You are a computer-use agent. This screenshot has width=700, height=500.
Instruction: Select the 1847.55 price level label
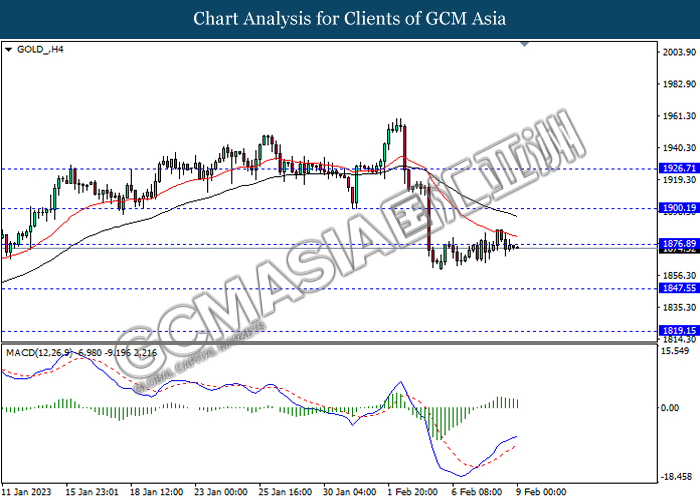679,288
